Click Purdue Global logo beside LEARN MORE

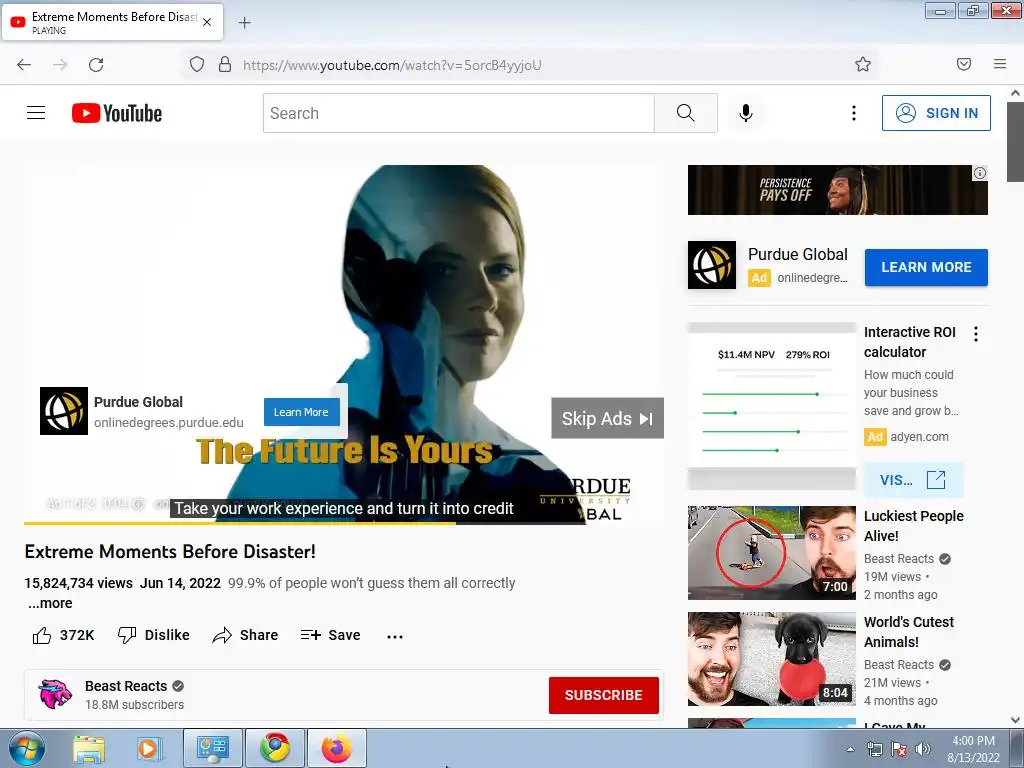point(712,265)
